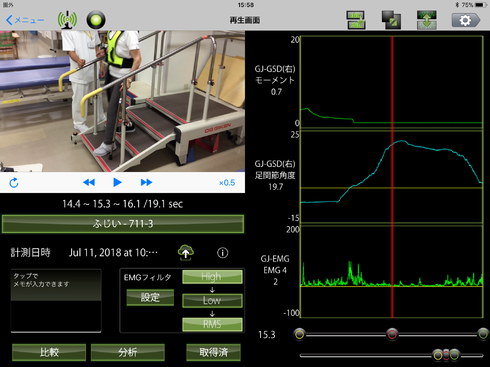Open the overlapping squares overlay icon
Viewport: 490px width, 367px height.
click(x=391, y=20)
